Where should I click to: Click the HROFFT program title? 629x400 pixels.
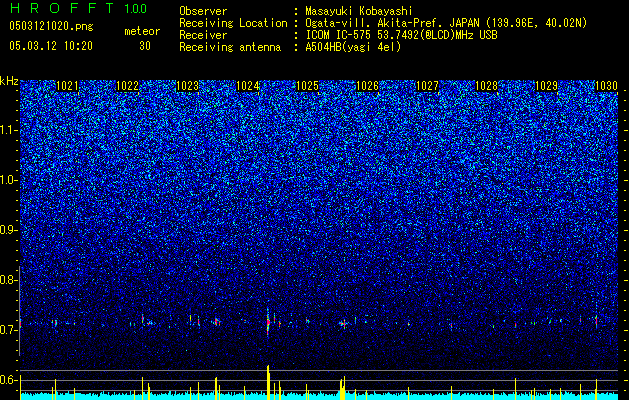(62, 8)
